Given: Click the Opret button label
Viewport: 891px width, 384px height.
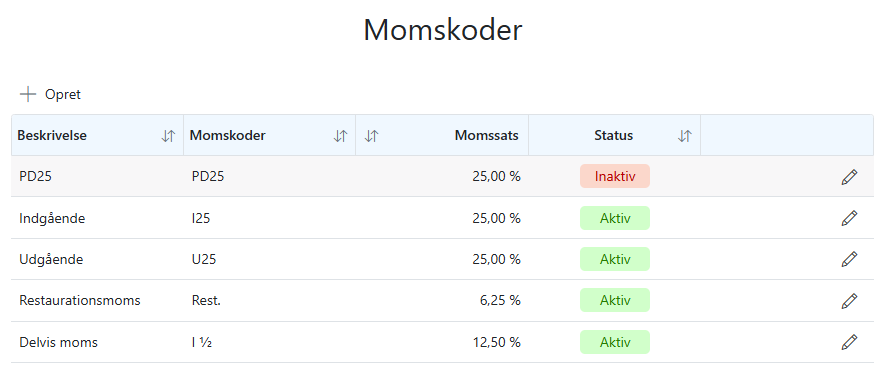Looking at the screenshot, I should [x=63, y=94].
